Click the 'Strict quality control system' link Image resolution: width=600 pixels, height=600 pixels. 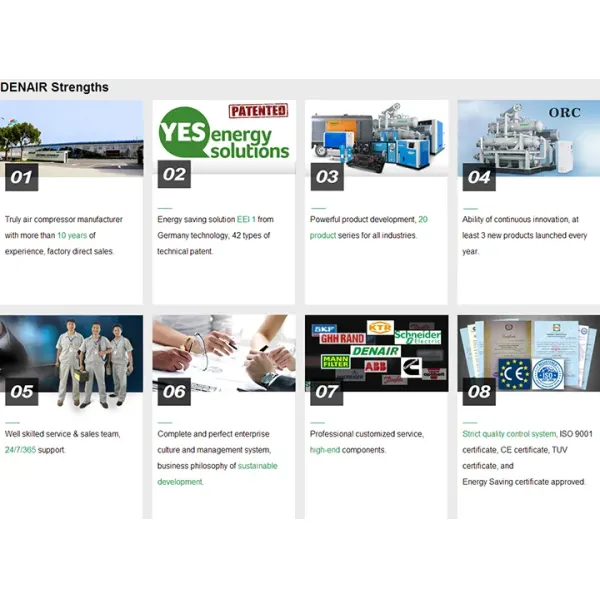[x=509, y=434]
